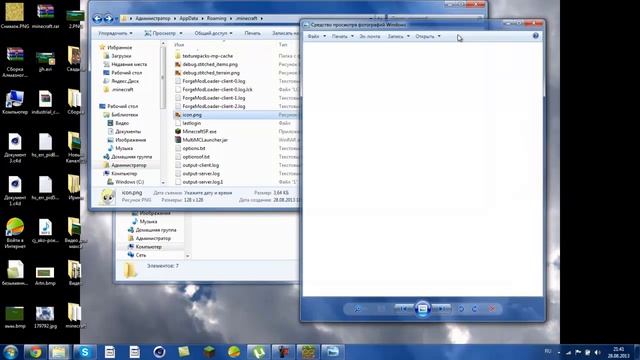Start slideshow in Photo Viewer

click(422, 309)
